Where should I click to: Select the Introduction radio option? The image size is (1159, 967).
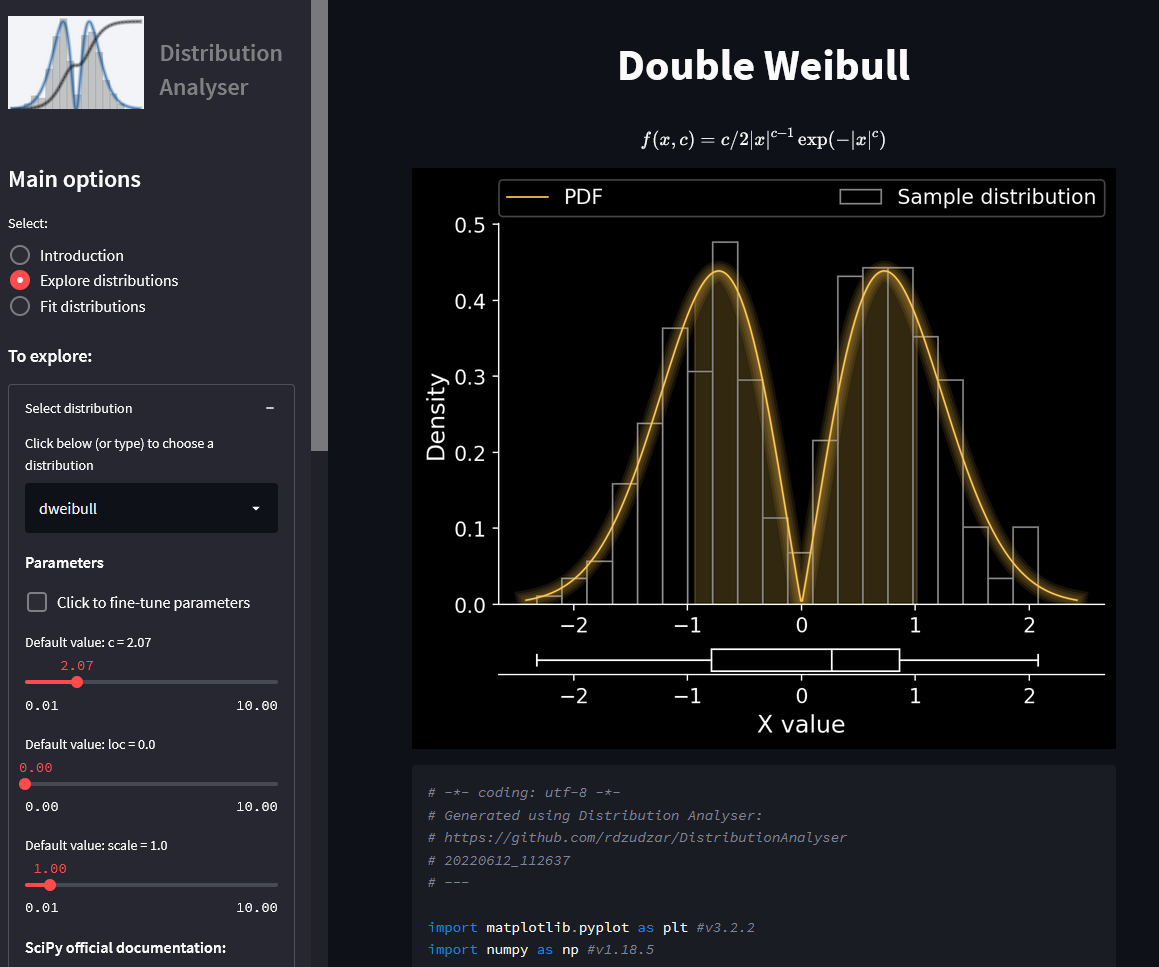click(x=20, y=255)
